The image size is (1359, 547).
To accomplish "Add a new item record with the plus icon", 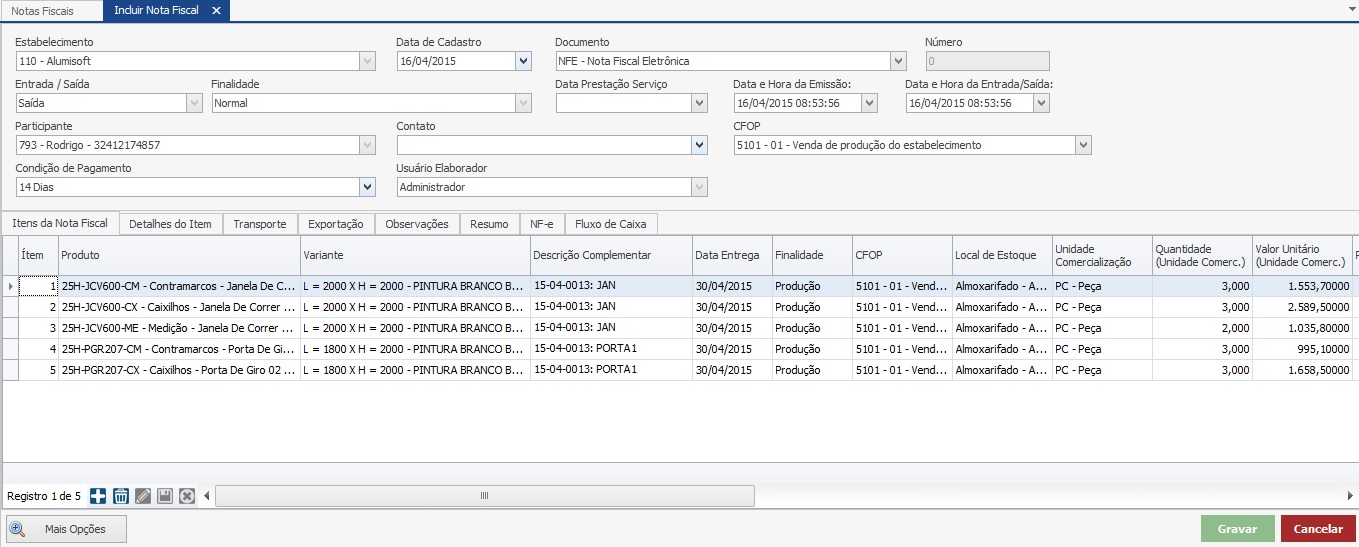I will point(98,496).
